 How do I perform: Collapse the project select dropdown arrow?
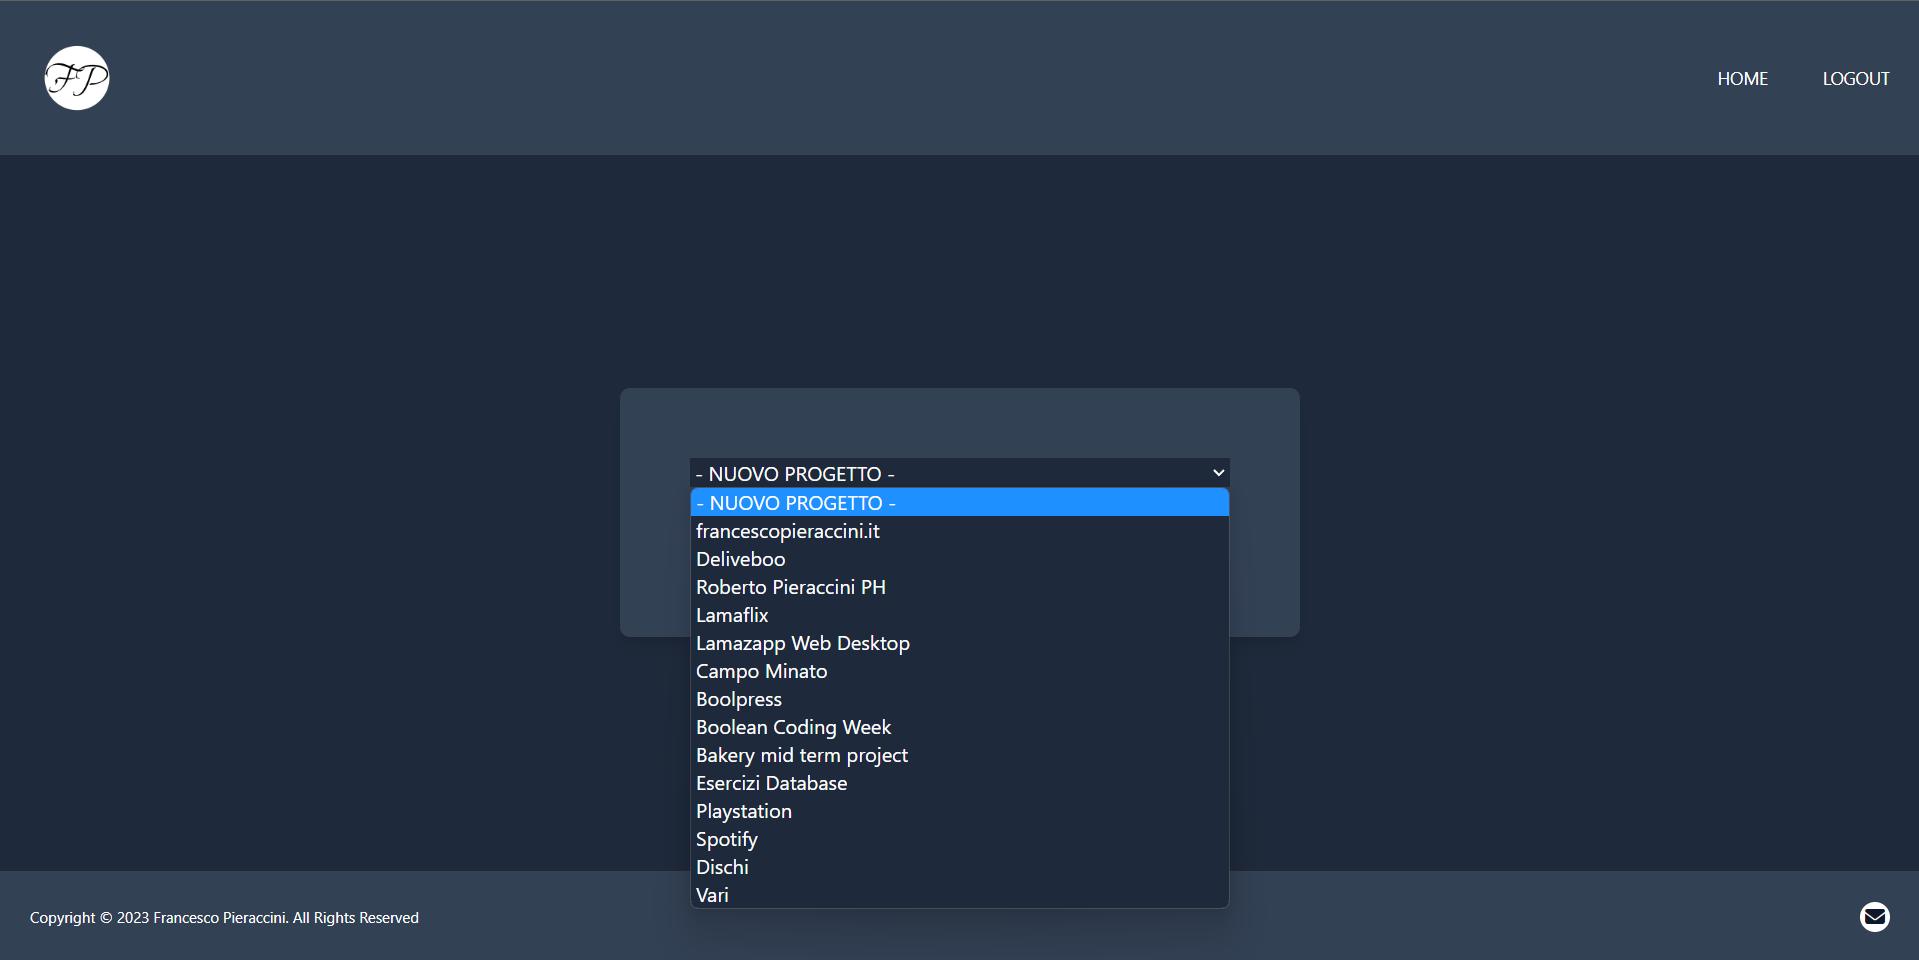pyautogui.click(x=1218, y=473)
